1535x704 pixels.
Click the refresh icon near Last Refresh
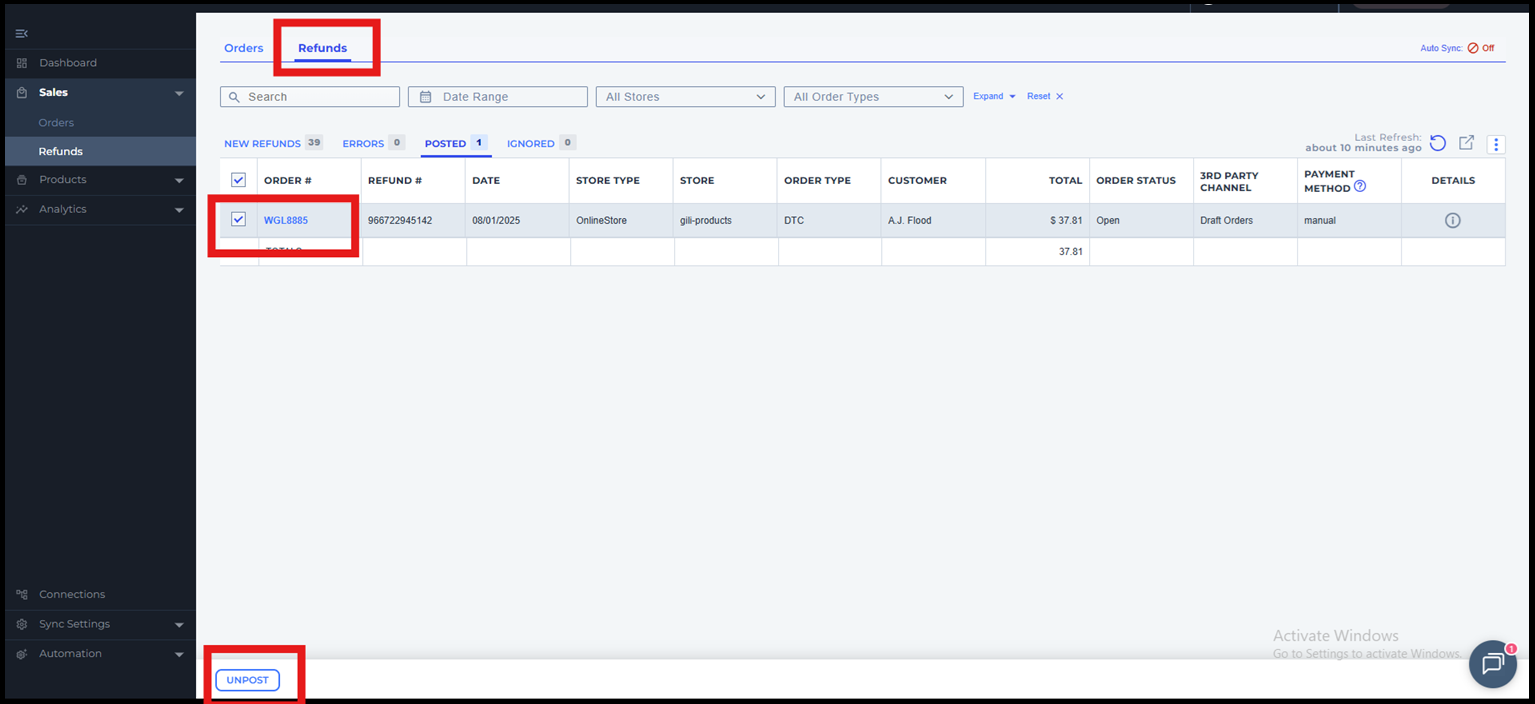point(1437,143)
